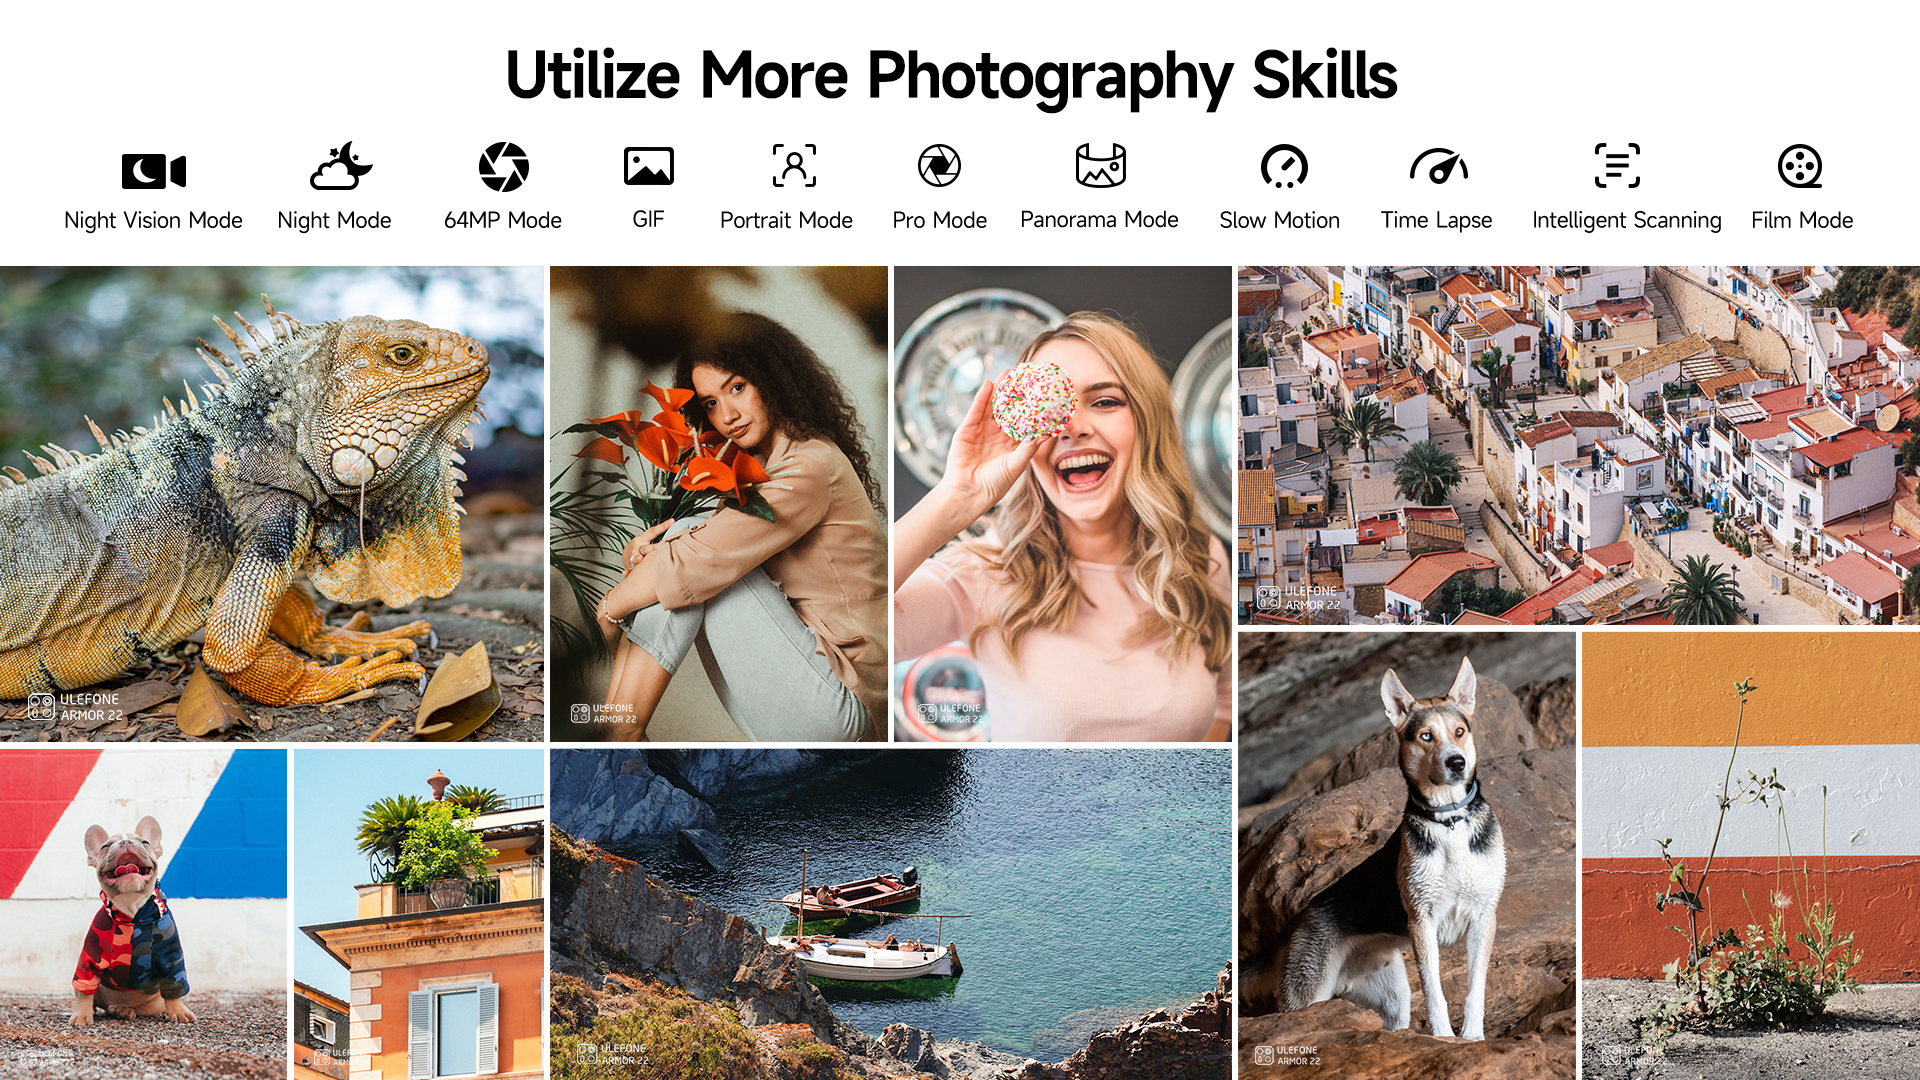Open the aerial town rooftops photo
The width and height of the screenshot is (1920, 1080).
click(x=1578, y=445)
